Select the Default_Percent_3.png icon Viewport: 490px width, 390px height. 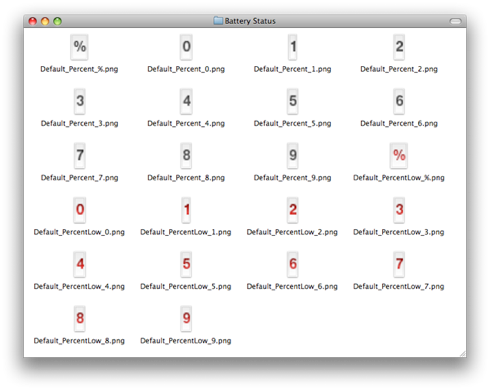click(x=80, y=101)
